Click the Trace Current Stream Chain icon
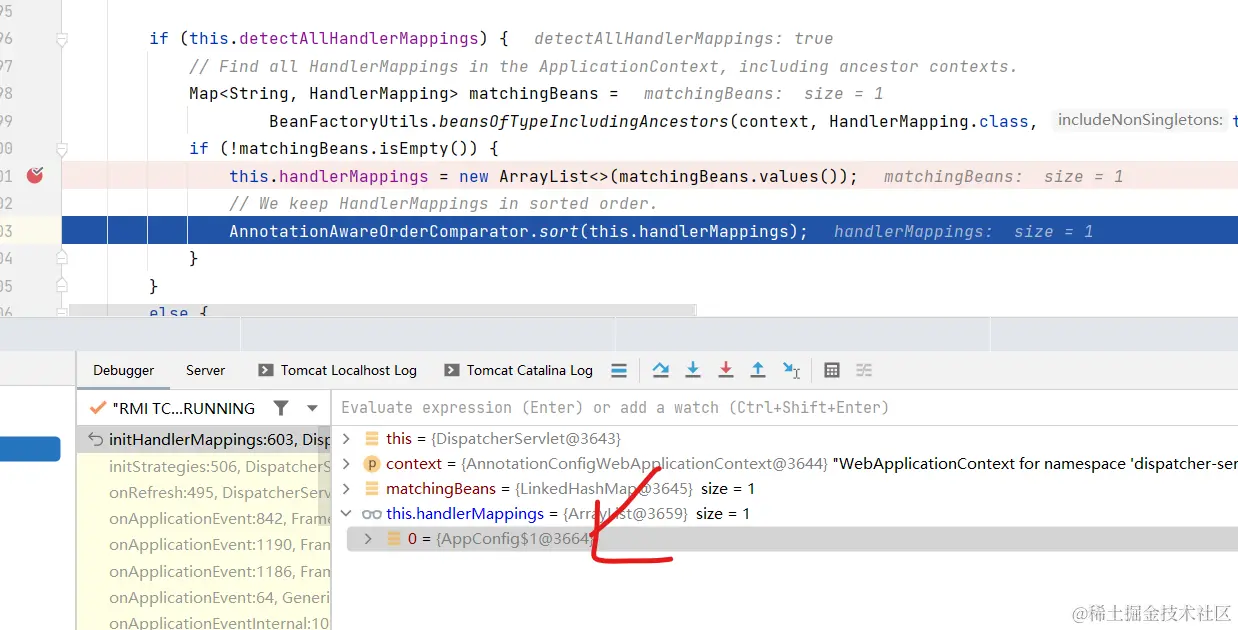This screenshot has width=1238, height=630. pos(864,370)
